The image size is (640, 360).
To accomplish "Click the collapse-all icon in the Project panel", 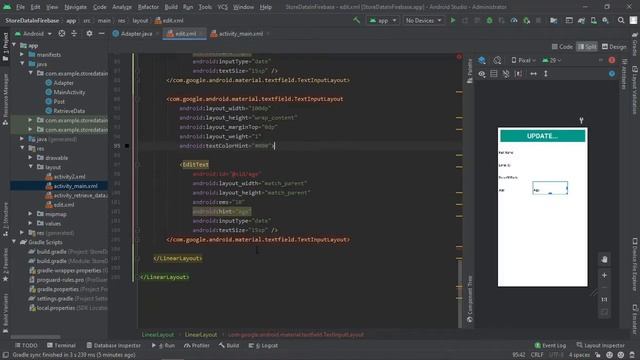I will click(74, 33).
